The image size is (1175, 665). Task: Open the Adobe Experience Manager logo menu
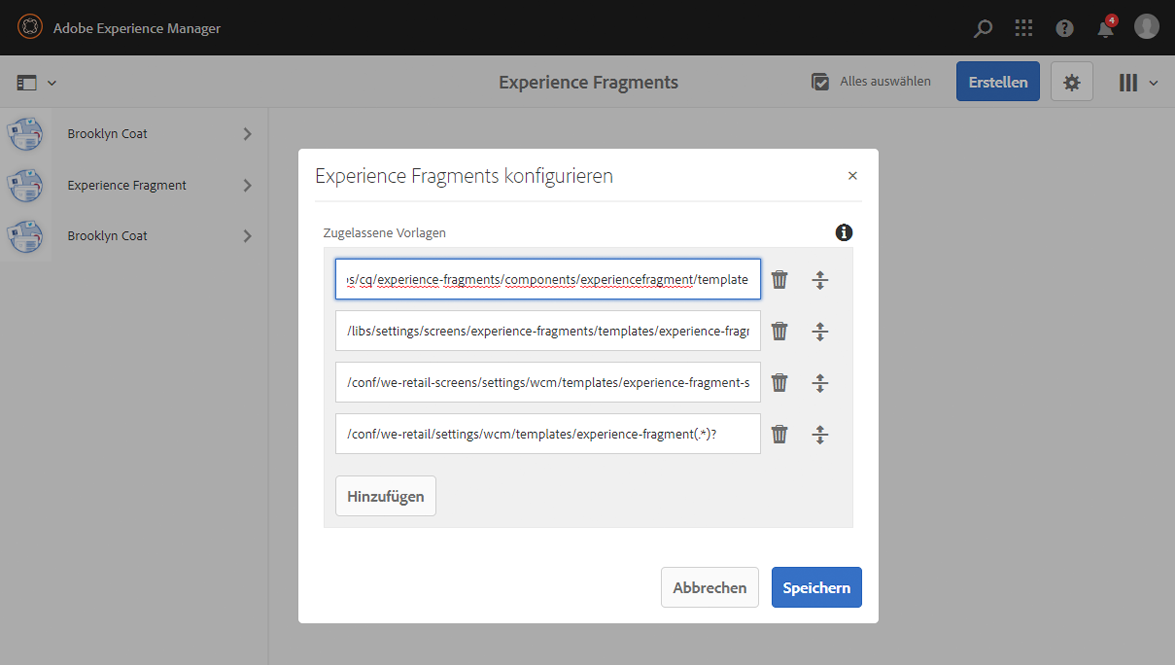coord(30,28)
